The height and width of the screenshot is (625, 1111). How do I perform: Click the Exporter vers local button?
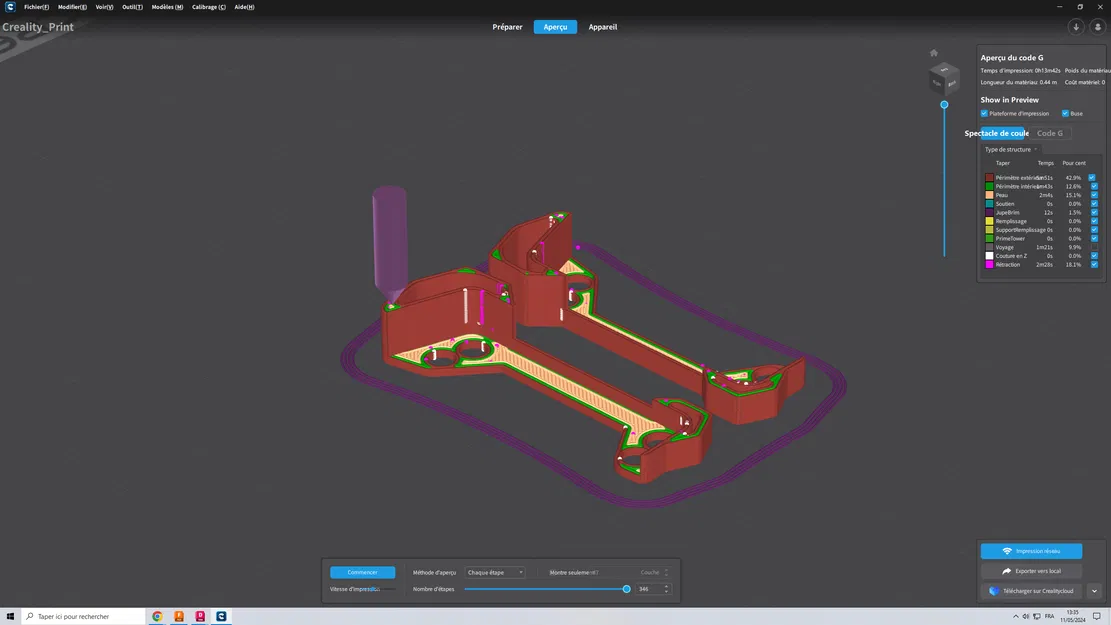(1031, 571)
